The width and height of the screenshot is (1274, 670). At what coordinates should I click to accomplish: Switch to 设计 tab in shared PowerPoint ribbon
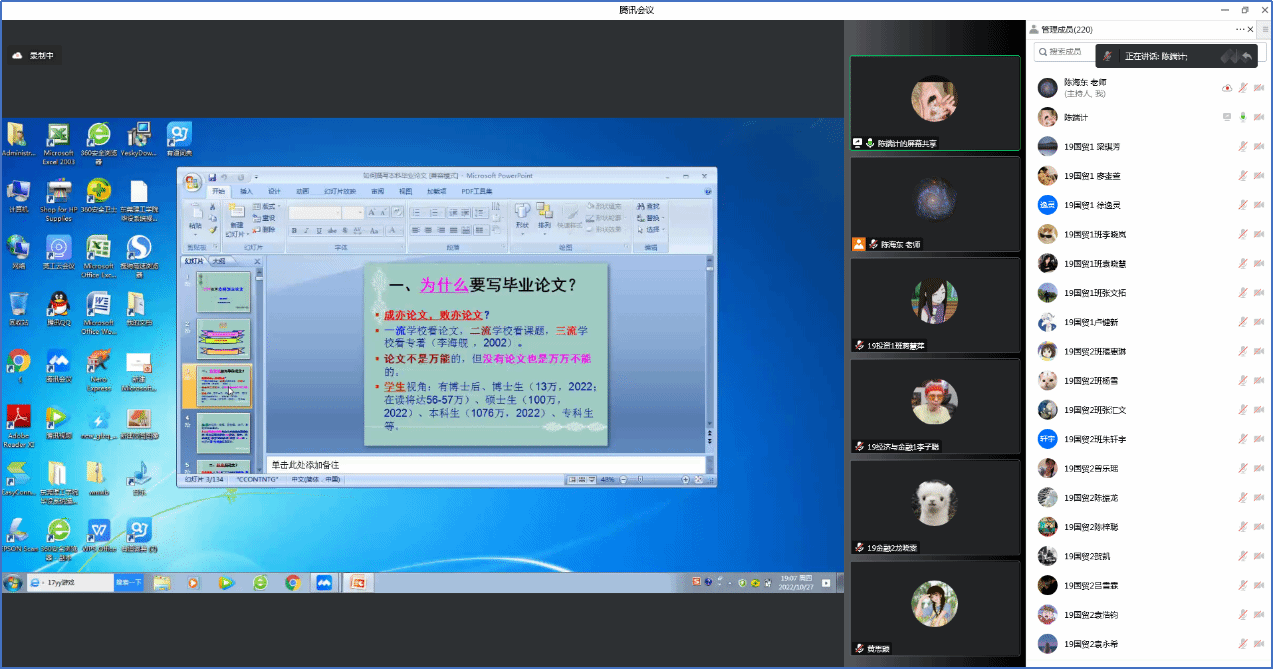(x=274, y=191)
